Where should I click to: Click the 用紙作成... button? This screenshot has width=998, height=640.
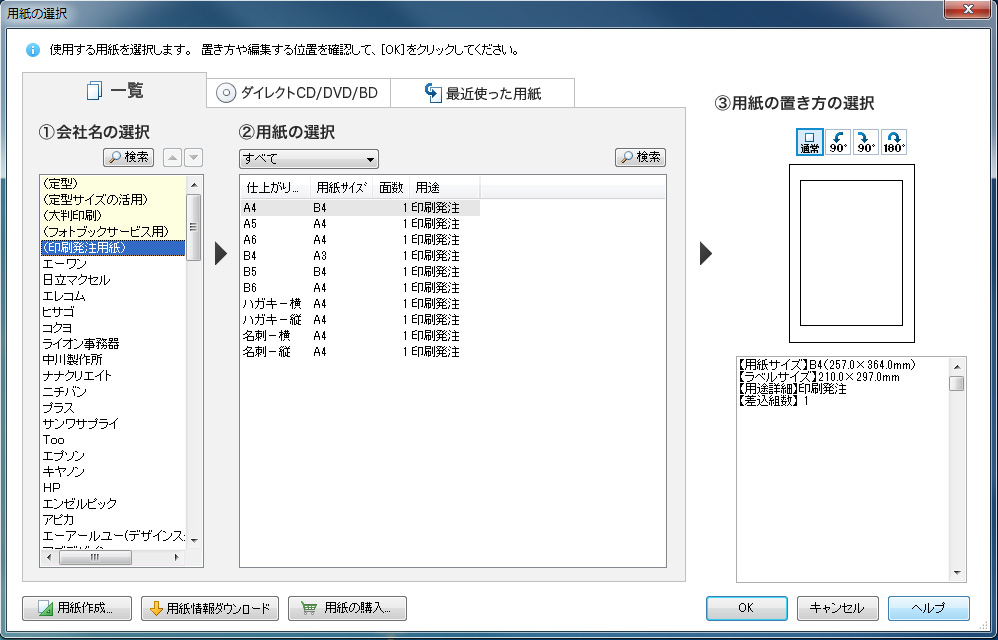pos(81,608)
